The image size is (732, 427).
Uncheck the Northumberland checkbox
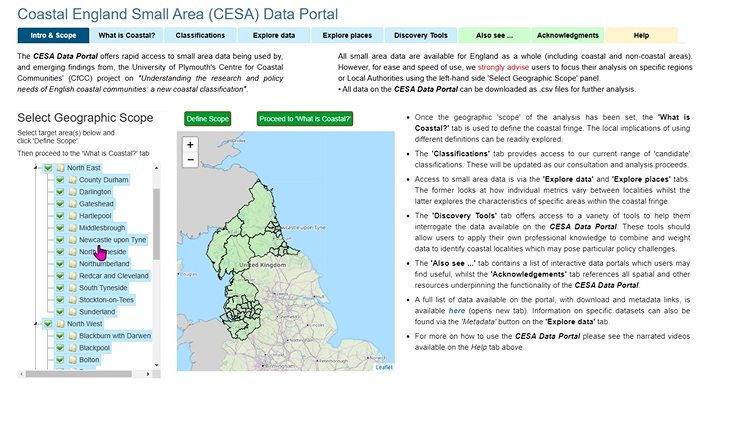click(x=60, y=264)
